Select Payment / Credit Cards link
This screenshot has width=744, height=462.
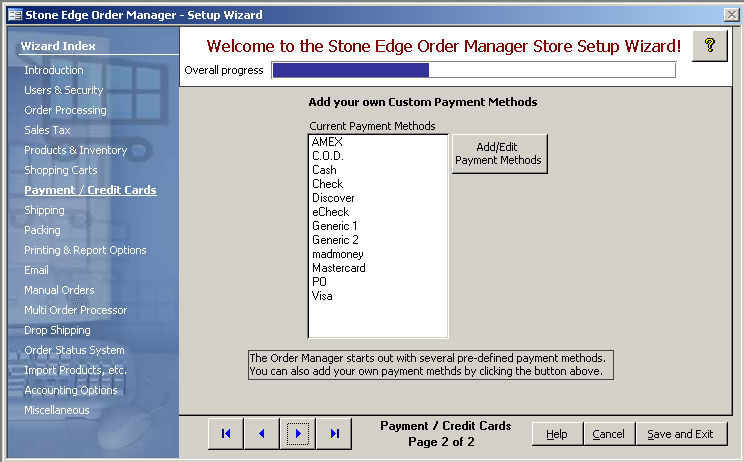[90, 190]
